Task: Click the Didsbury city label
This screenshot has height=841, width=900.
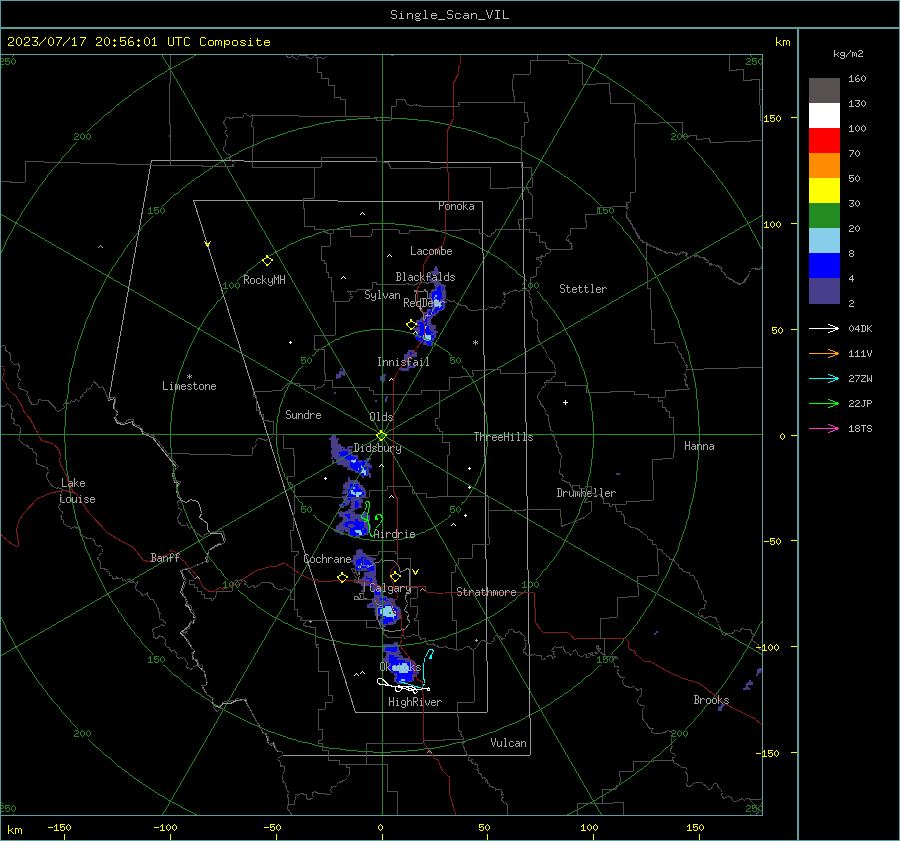Action: click(x=377, y=448)
